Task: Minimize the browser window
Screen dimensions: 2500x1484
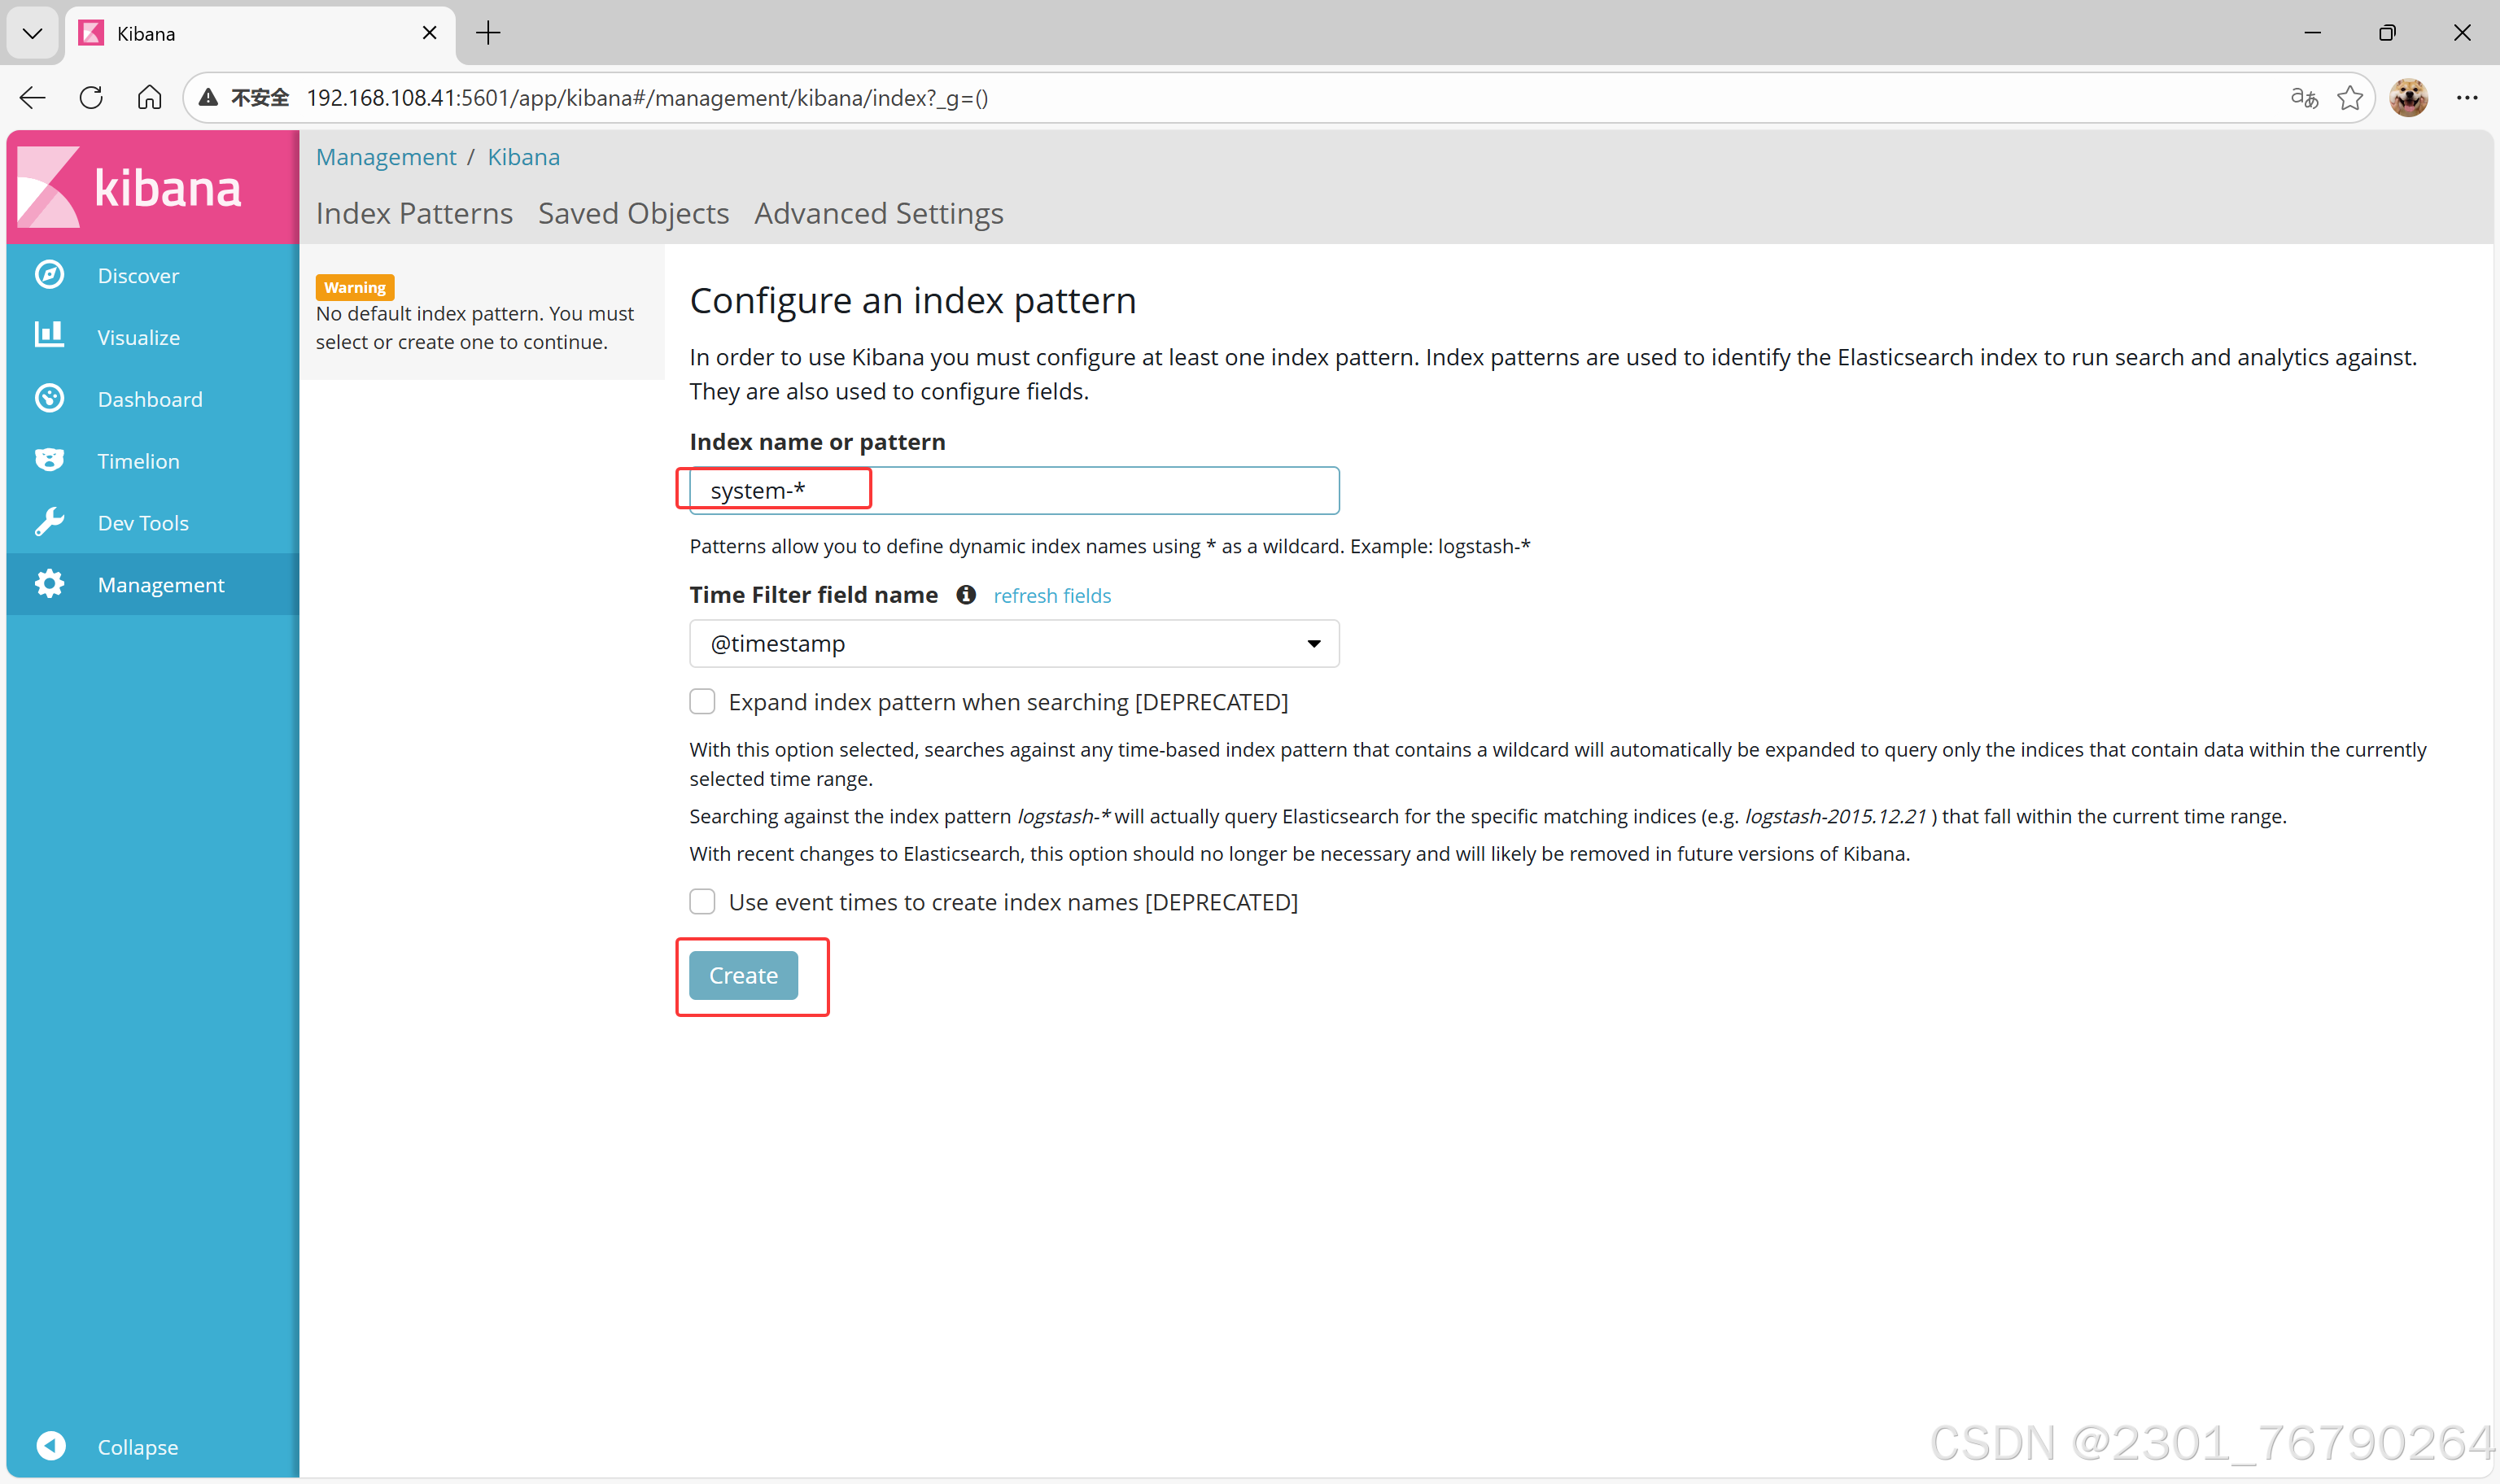Action: pos(2312,33)
